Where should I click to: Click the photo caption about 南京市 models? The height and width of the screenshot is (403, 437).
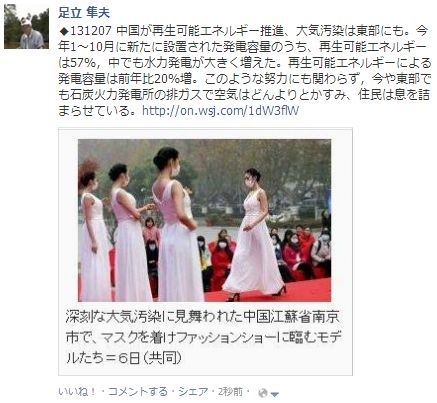[x=203, y=337]
